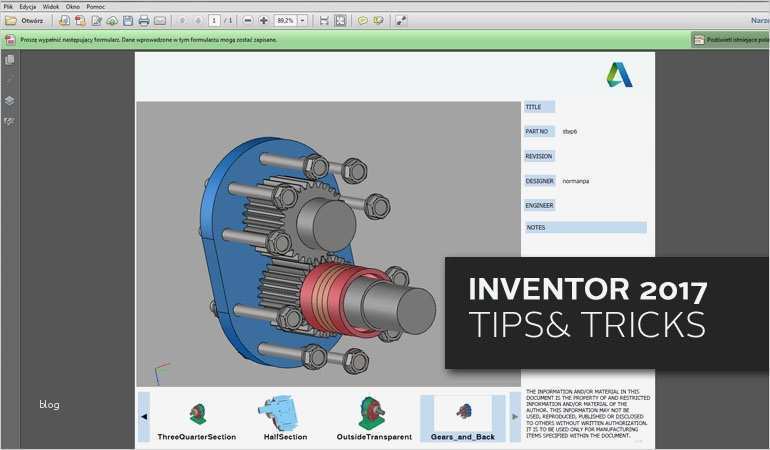Click the property disclaimer text block

[588, 414]
